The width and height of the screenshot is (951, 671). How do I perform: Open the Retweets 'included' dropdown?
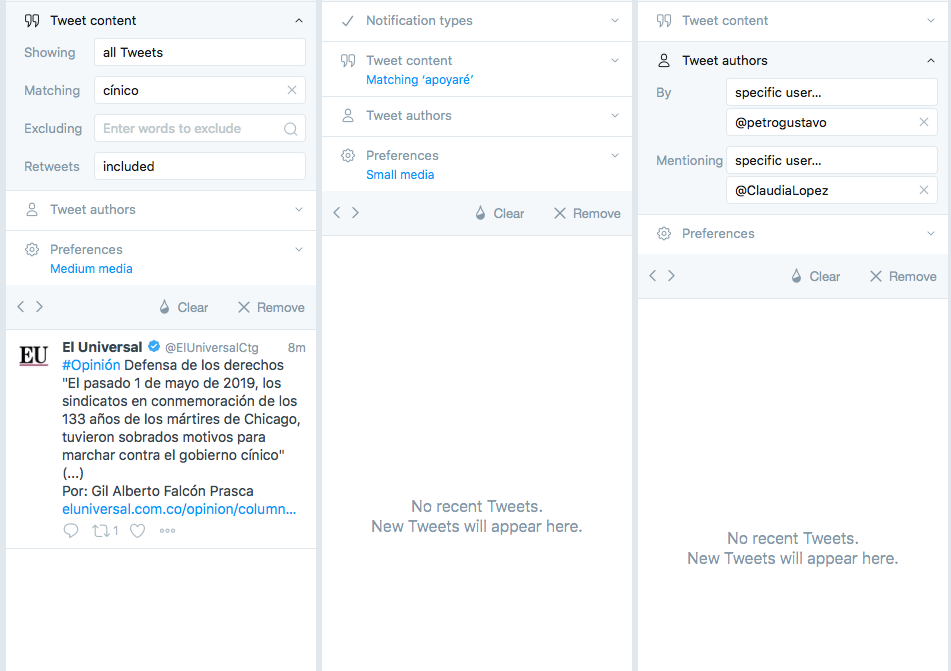pyautogui.click(x=200, y=166)
